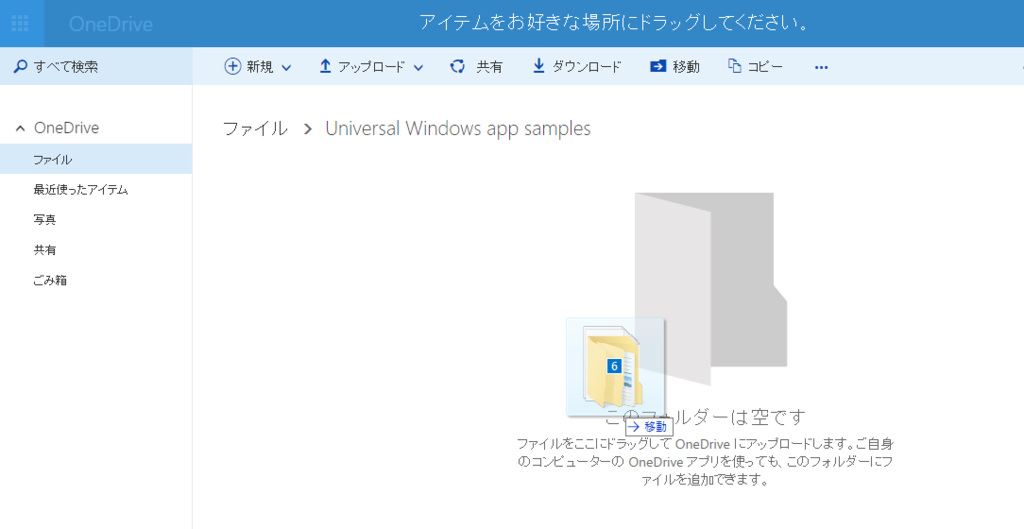Viewport: 1024px width, 529px height.
Task: Click the dragged folder thumbnail with badge 6
Action: click(x=615, y=366)
